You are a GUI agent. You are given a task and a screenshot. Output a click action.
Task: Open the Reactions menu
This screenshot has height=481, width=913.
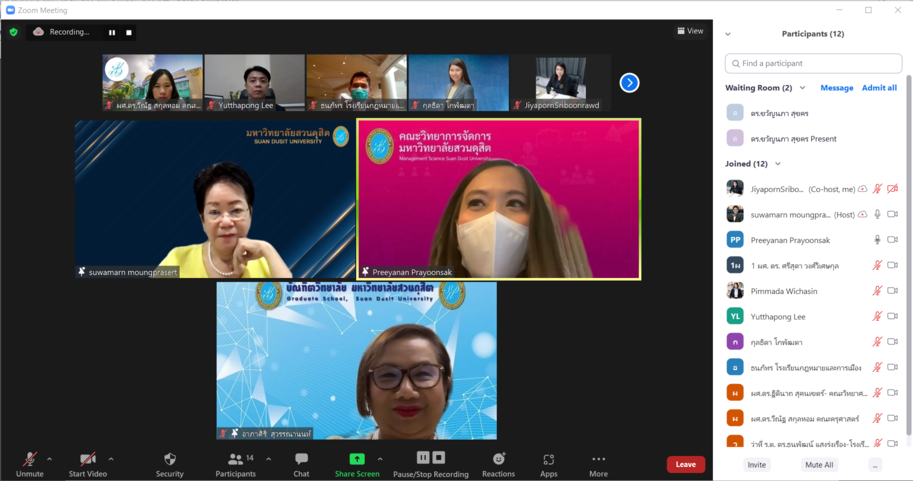coord(498,463)
